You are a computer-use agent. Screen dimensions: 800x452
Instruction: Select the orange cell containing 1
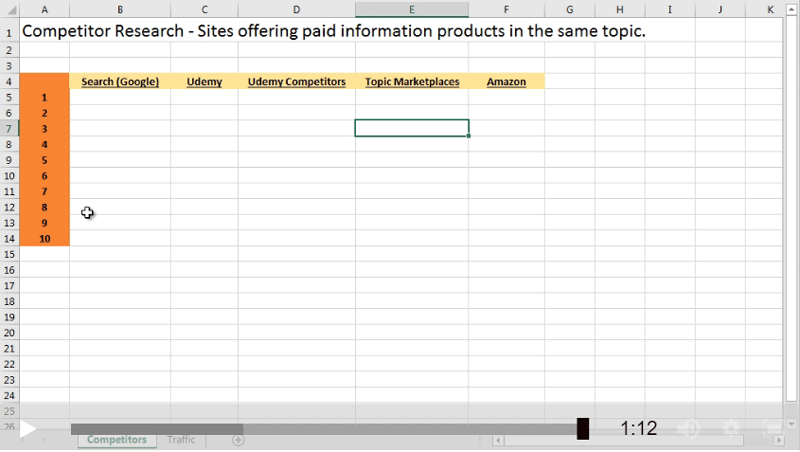(x=44, y=97)
